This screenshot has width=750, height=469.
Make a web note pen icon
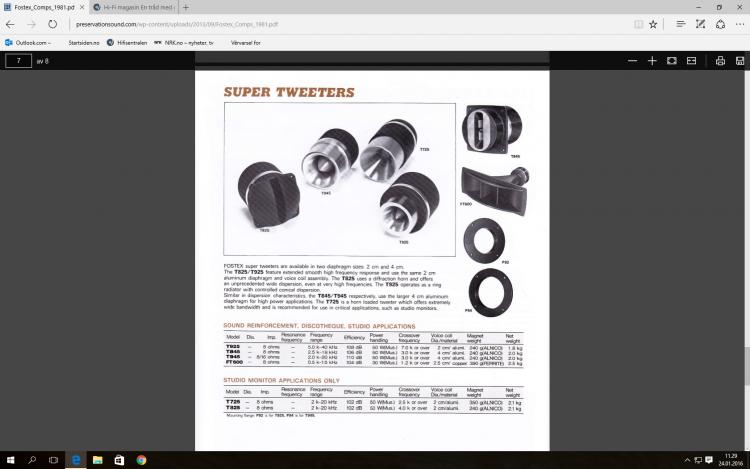(701, 24)
